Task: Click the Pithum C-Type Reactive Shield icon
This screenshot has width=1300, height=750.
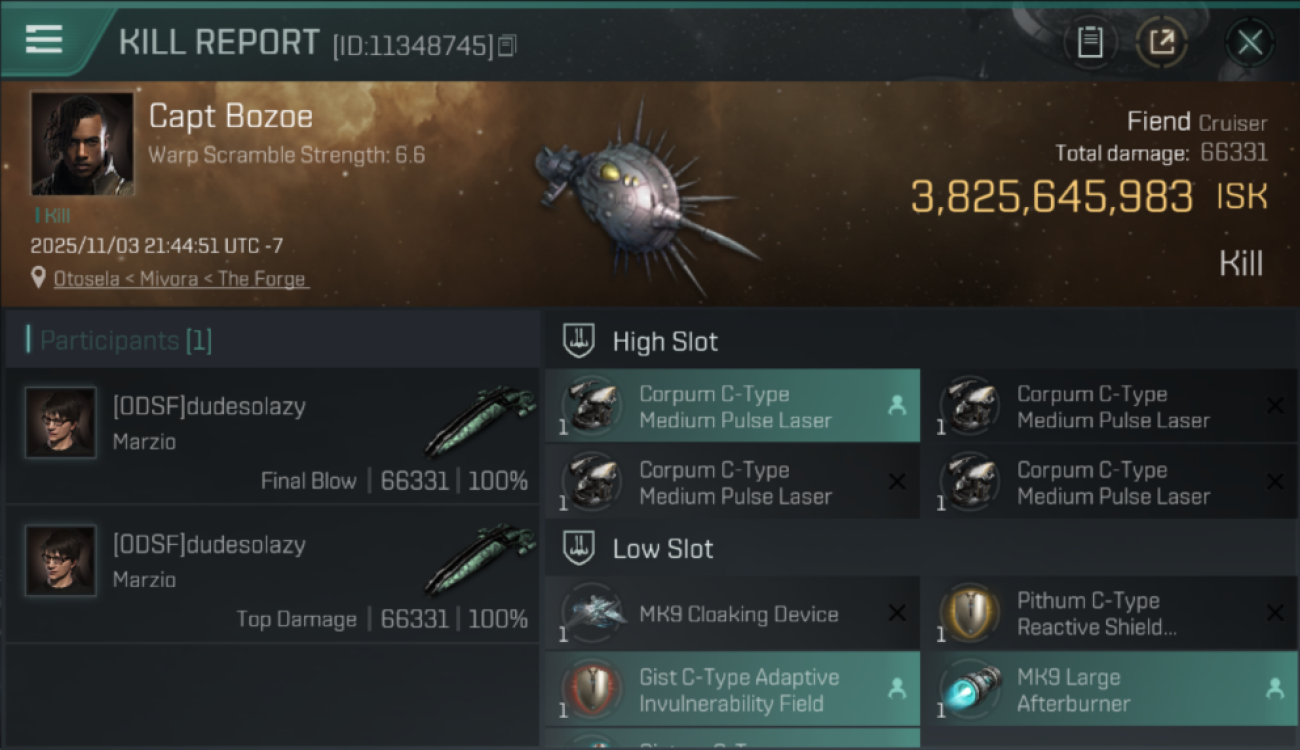Action: click(970, 614)
